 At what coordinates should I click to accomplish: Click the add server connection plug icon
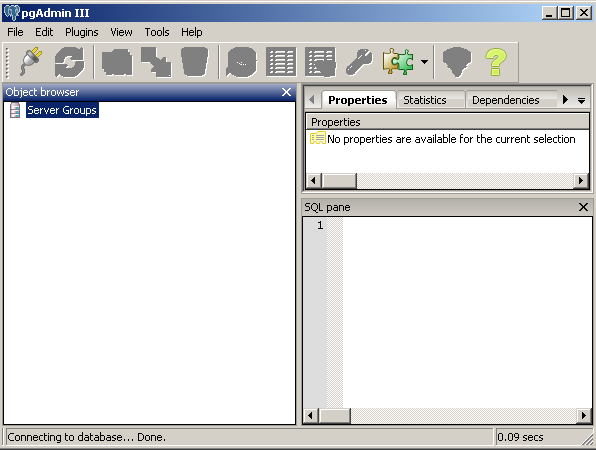point(31,62)
